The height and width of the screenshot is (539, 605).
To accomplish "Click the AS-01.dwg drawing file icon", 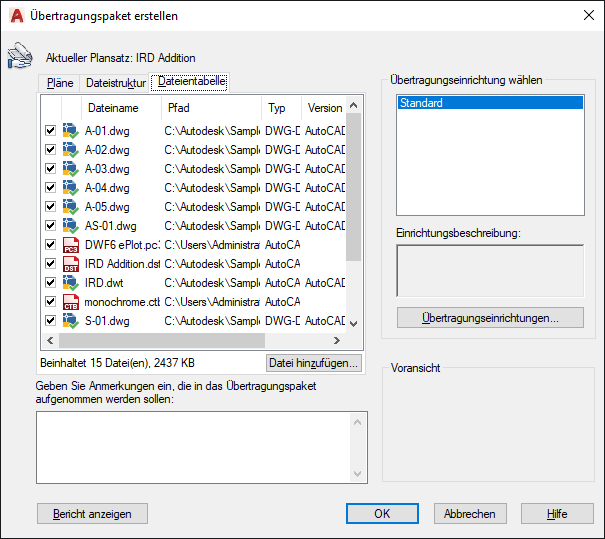I will [x=71, y=226].
